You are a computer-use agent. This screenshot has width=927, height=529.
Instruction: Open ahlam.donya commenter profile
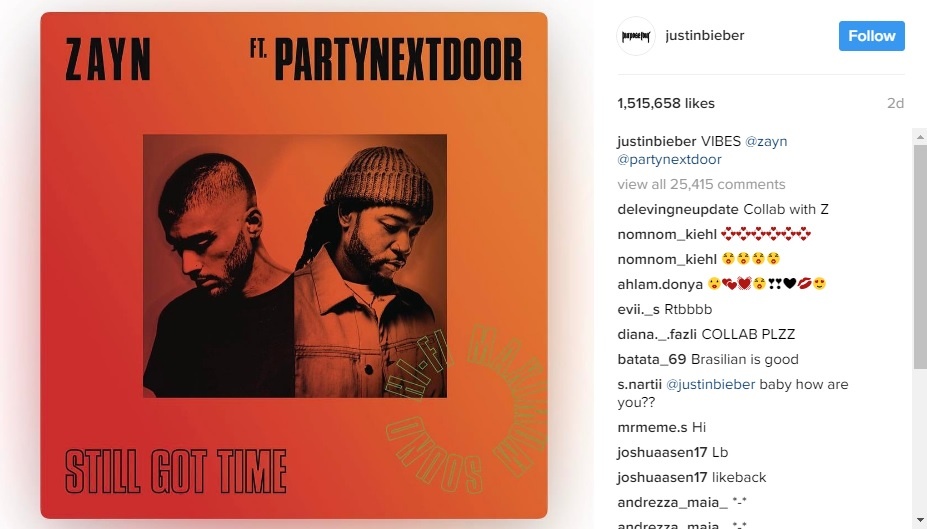point(660,284)
